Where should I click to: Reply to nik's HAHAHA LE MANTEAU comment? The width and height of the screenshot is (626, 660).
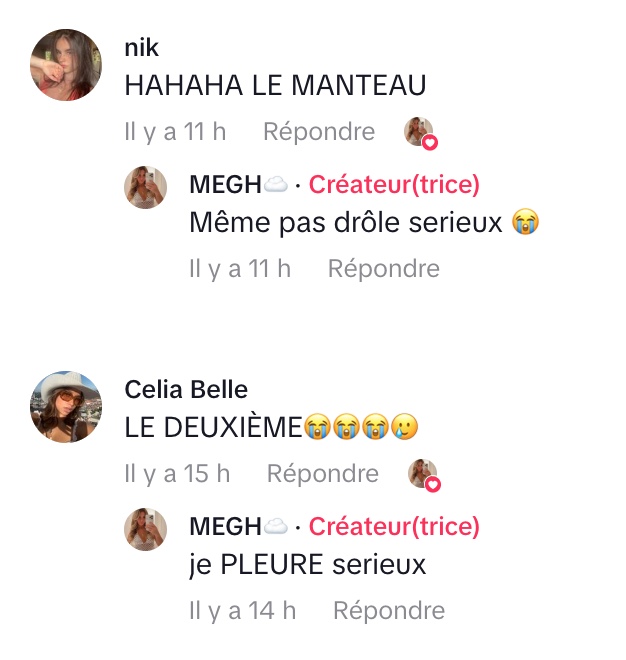click(319, 132)
